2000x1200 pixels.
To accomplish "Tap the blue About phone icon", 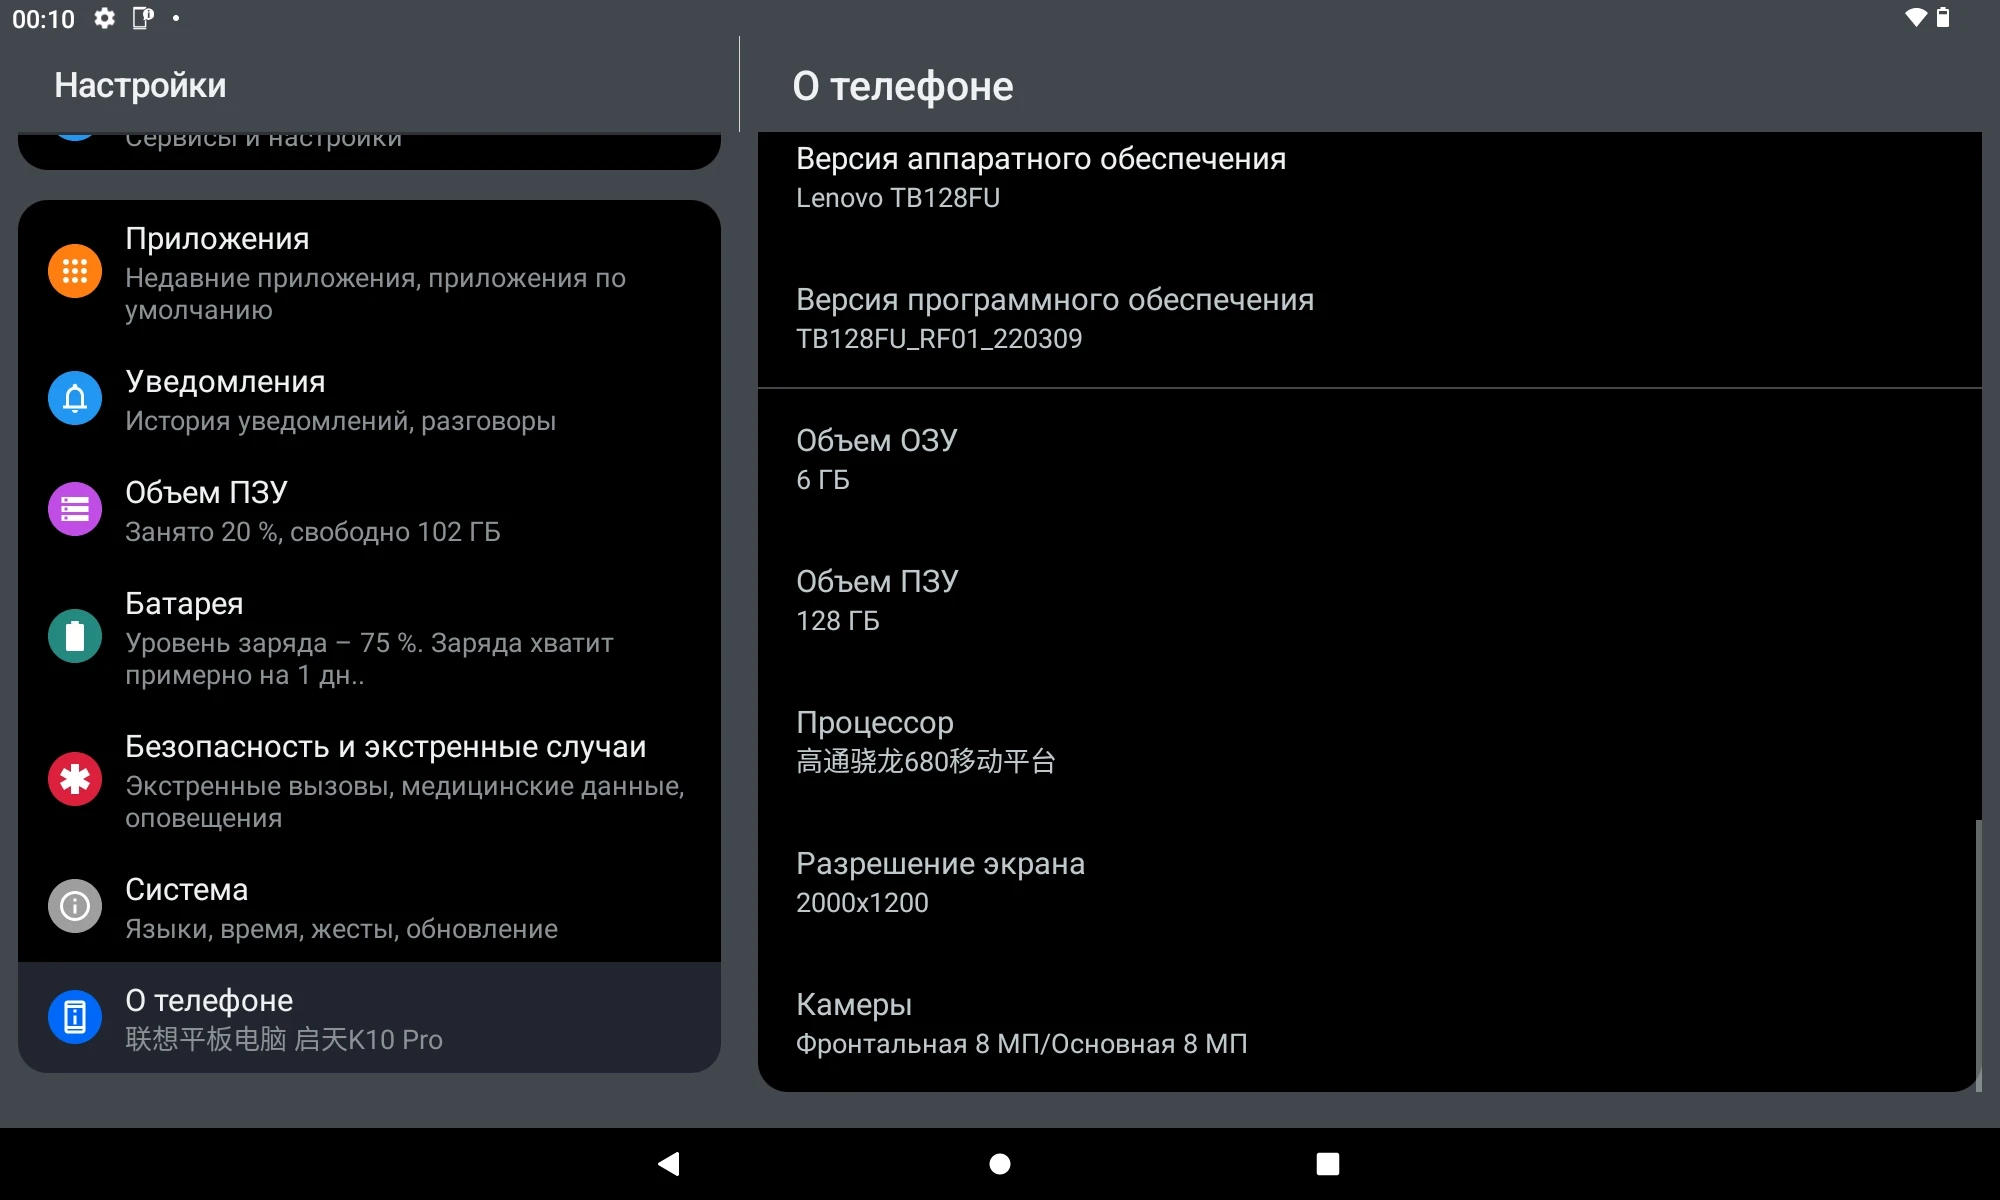I will [75, 1018].
